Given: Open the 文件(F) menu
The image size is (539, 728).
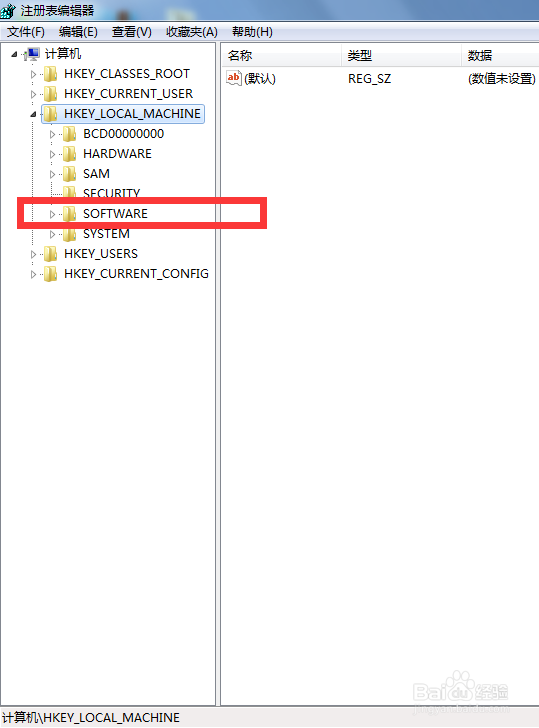Looking at the screenshot, I should (26, 32).
